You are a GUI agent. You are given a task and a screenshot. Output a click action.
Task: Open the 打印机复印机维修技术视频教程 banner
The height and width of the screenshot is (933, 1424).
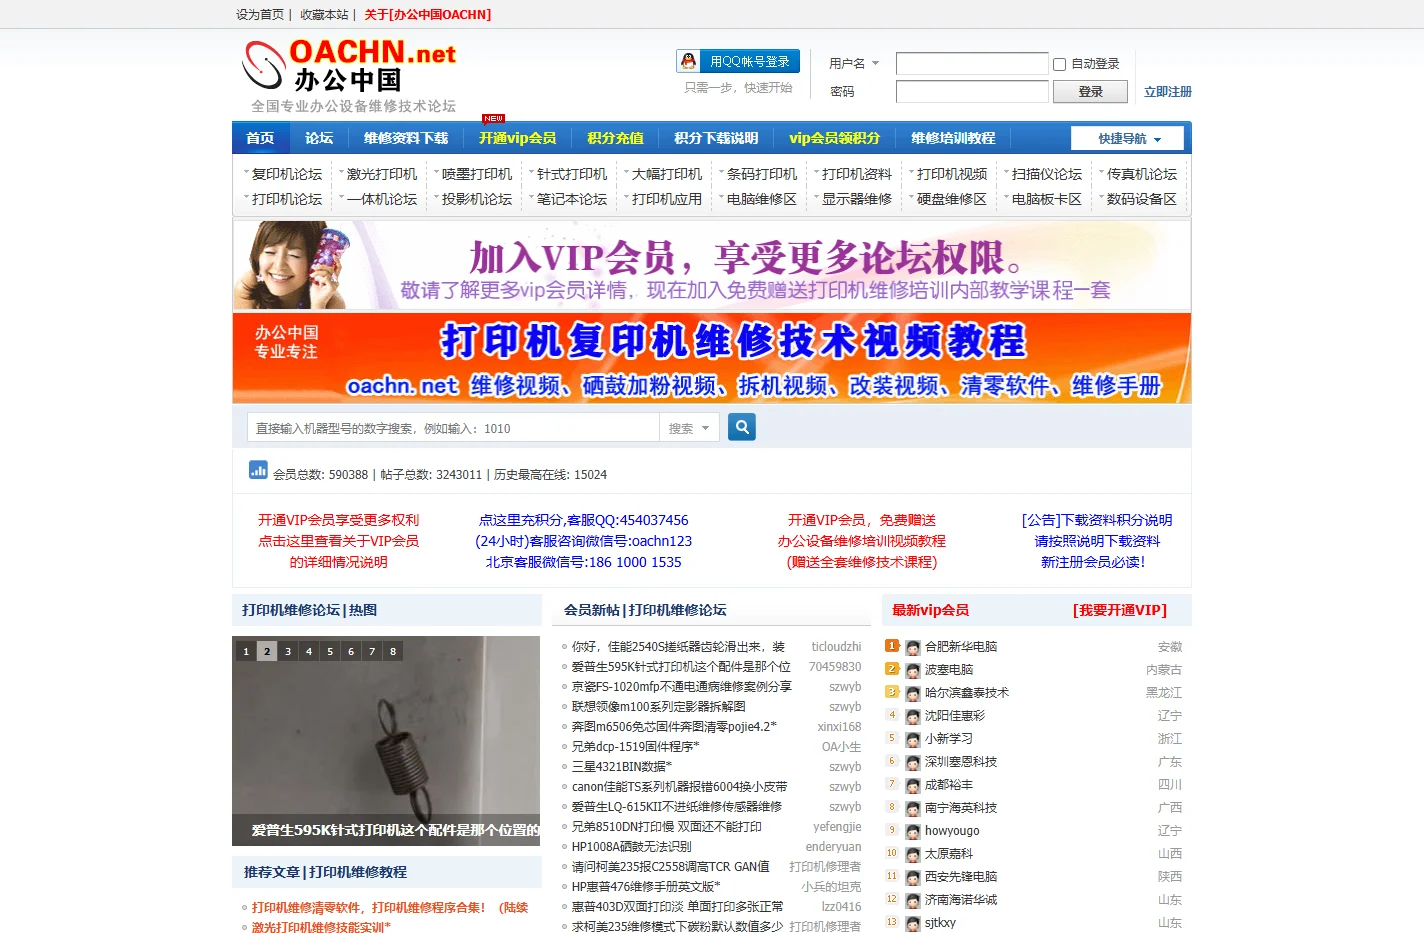click(712, 358)
